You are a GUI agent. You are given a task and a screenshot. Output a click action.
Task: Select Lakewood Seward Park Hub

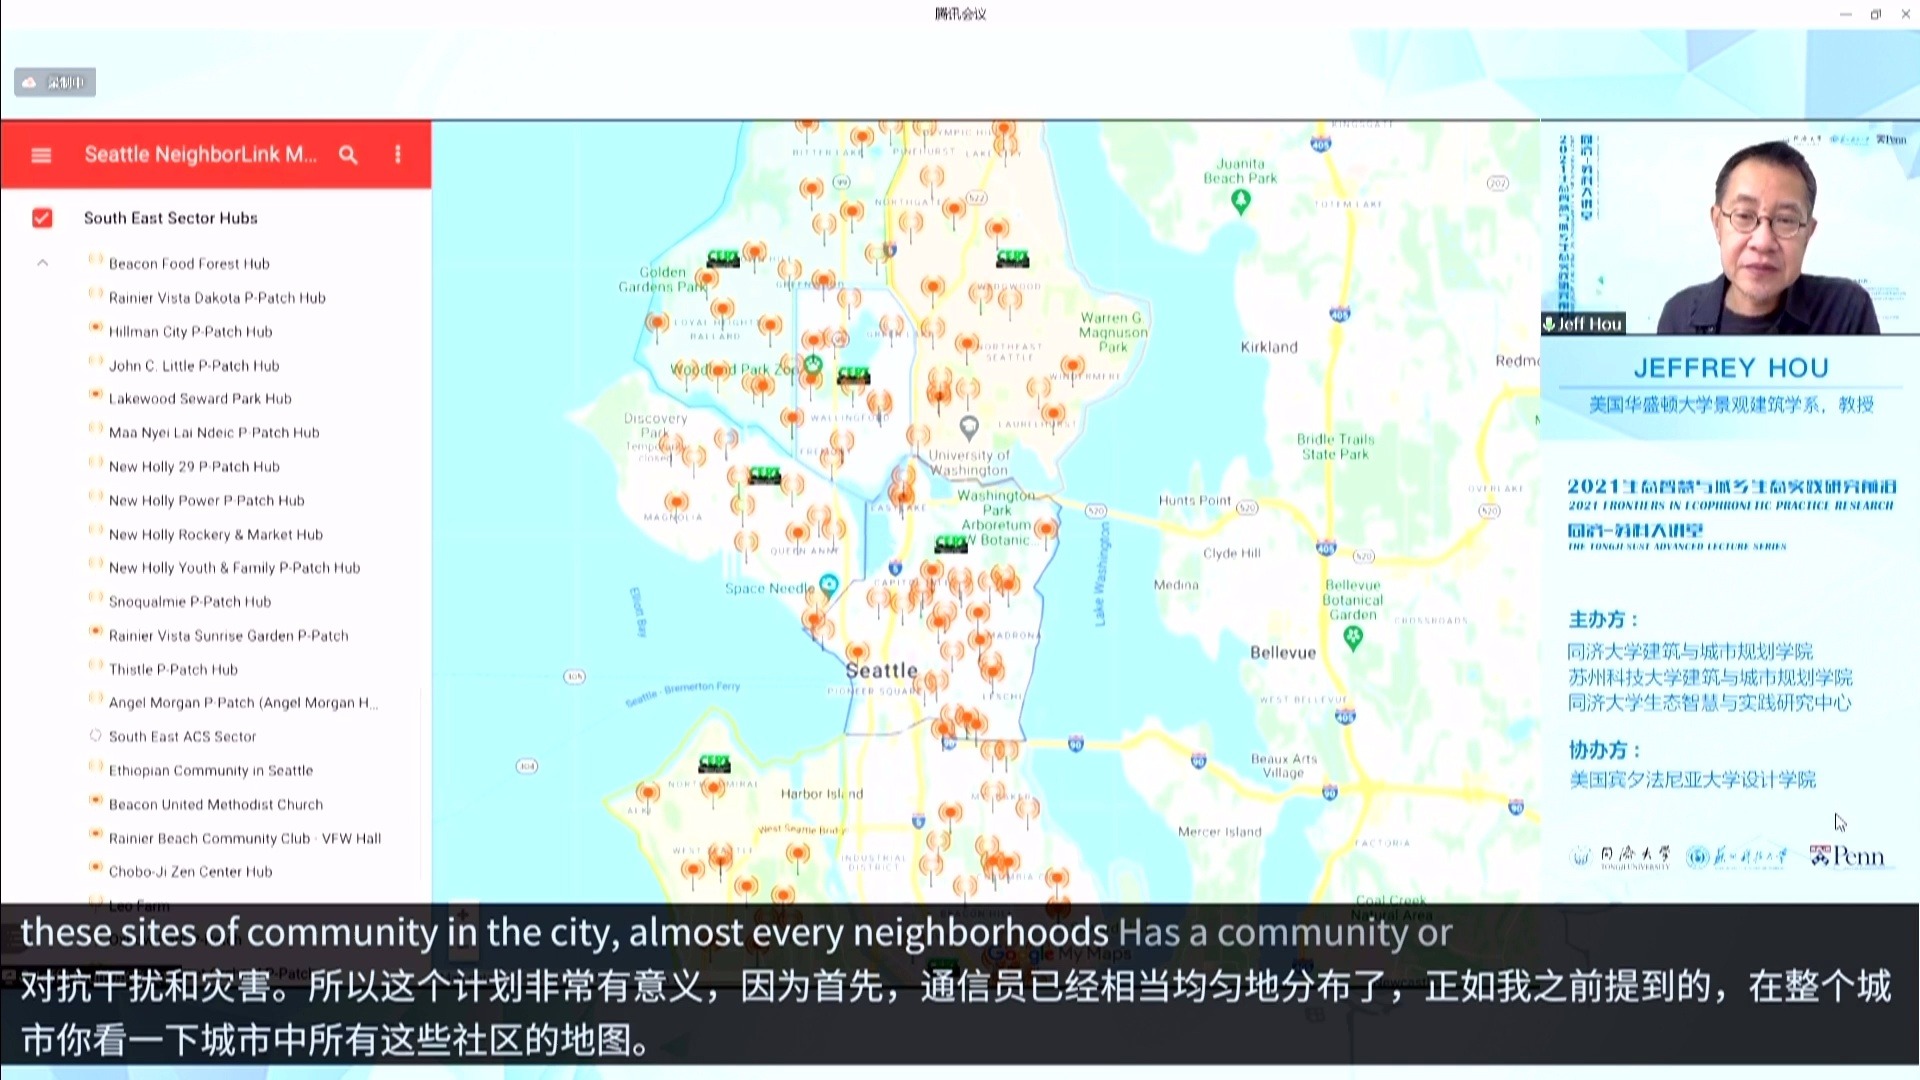[x=200, y=399]
